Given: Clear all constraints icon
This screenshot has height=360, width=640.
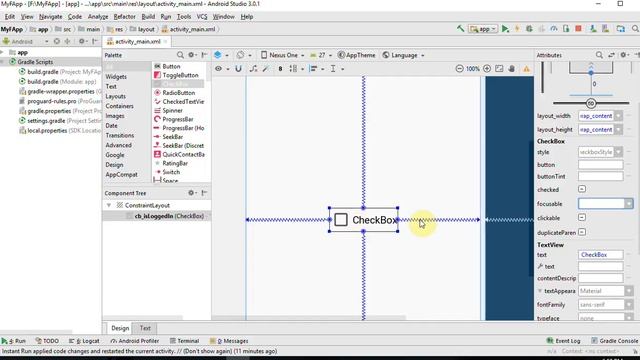Looking at the screenshot, I should 253,69.
